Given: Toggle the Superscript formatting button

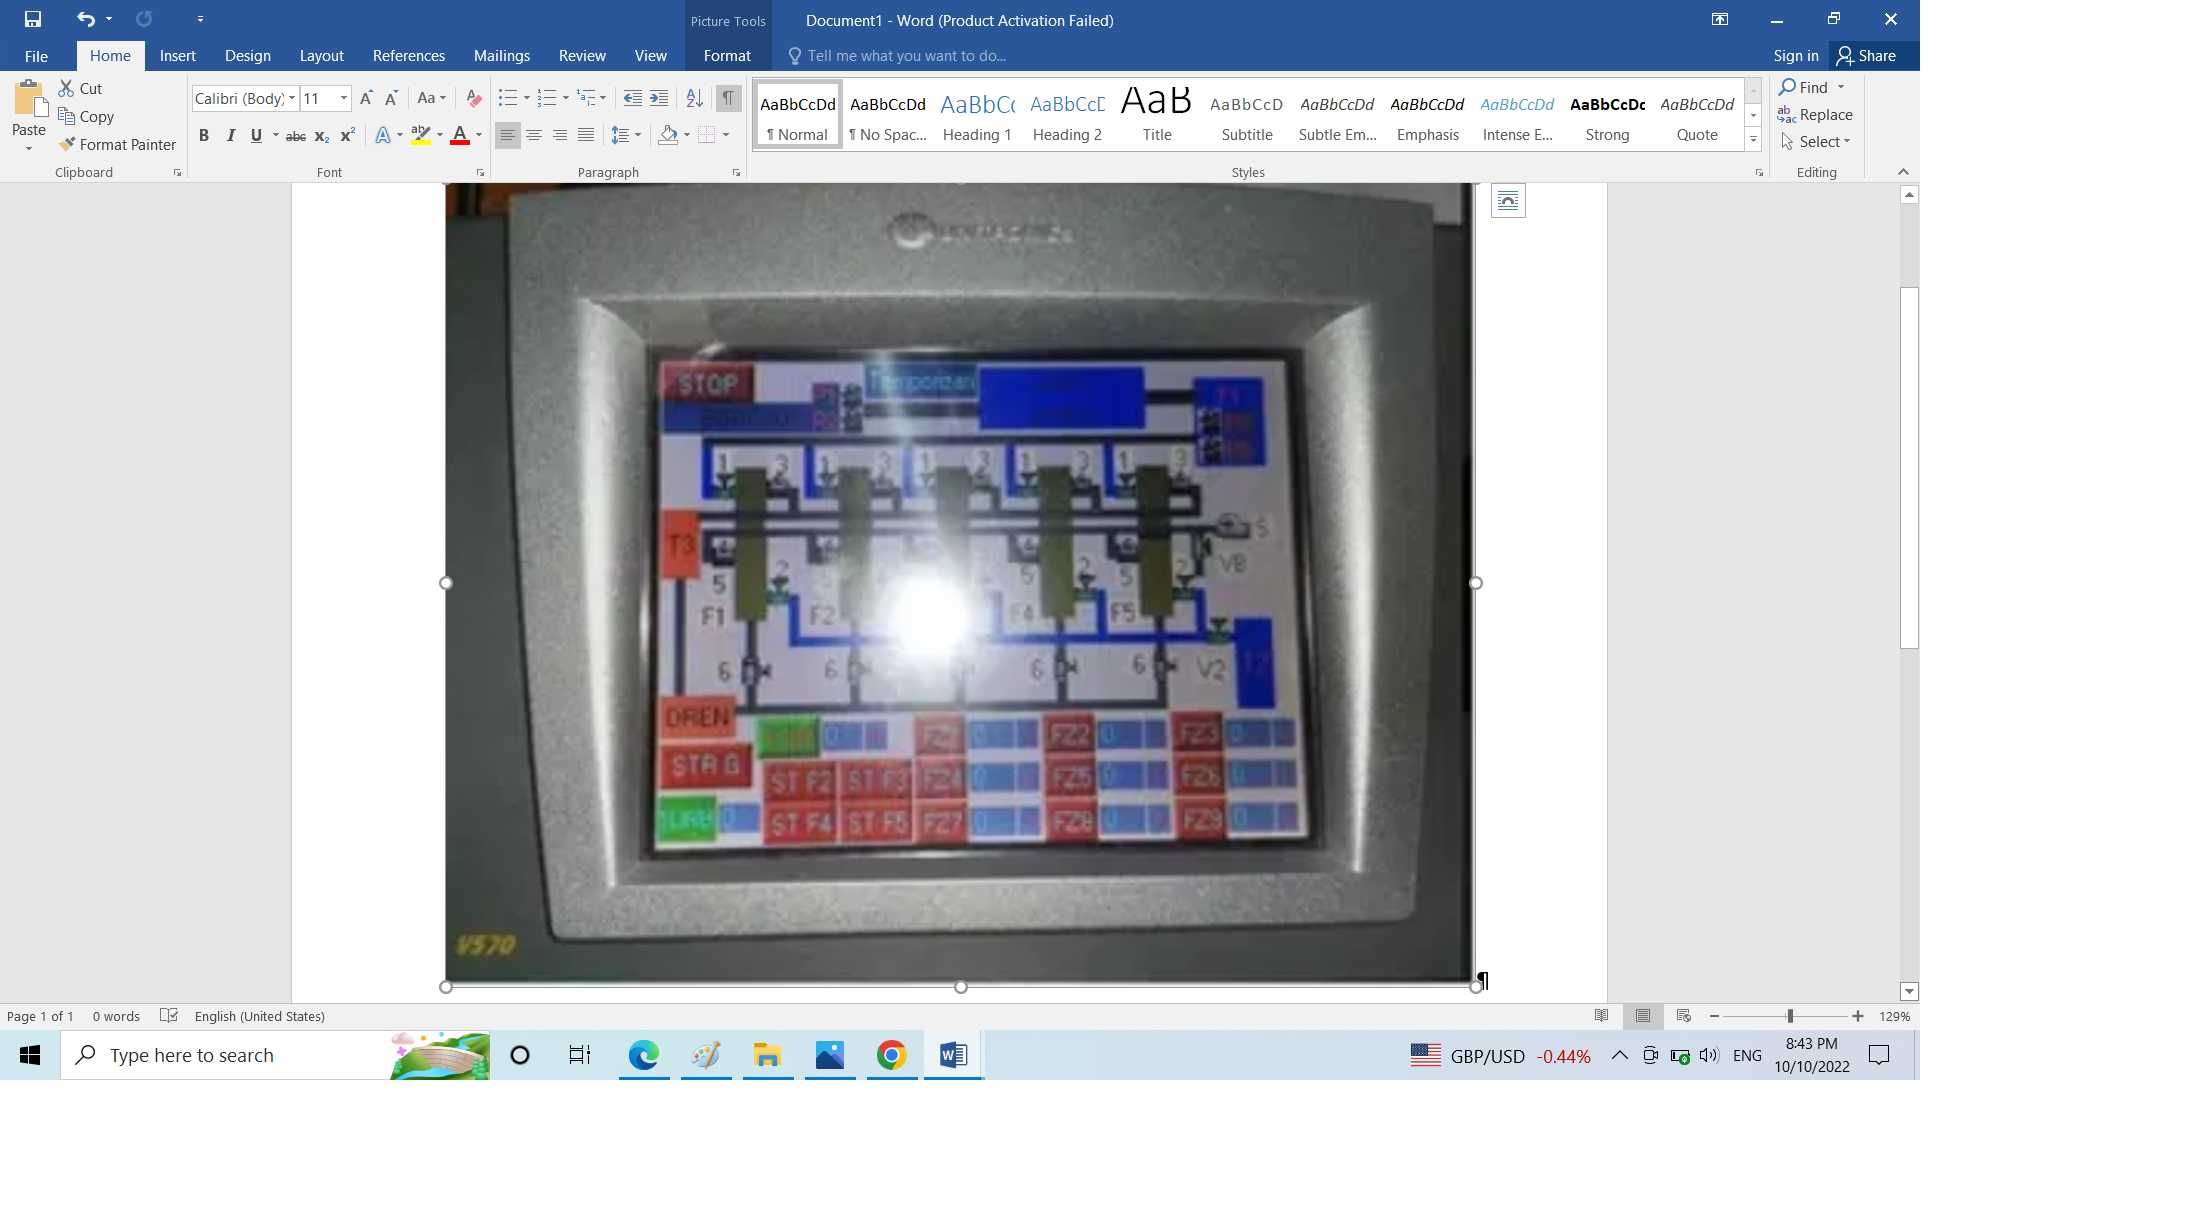Looking at the screenshot, I should coord(345,136).
